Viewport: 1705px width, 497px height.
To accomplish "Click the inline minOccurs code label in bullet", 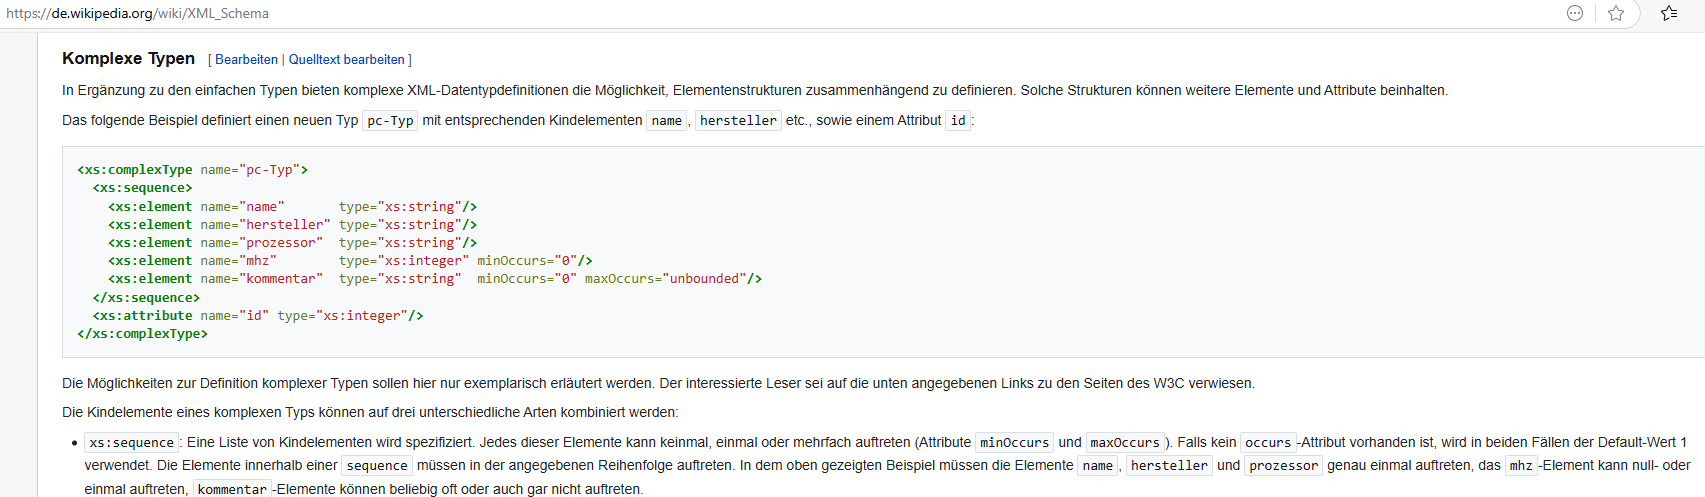I will click(1014, 443).
